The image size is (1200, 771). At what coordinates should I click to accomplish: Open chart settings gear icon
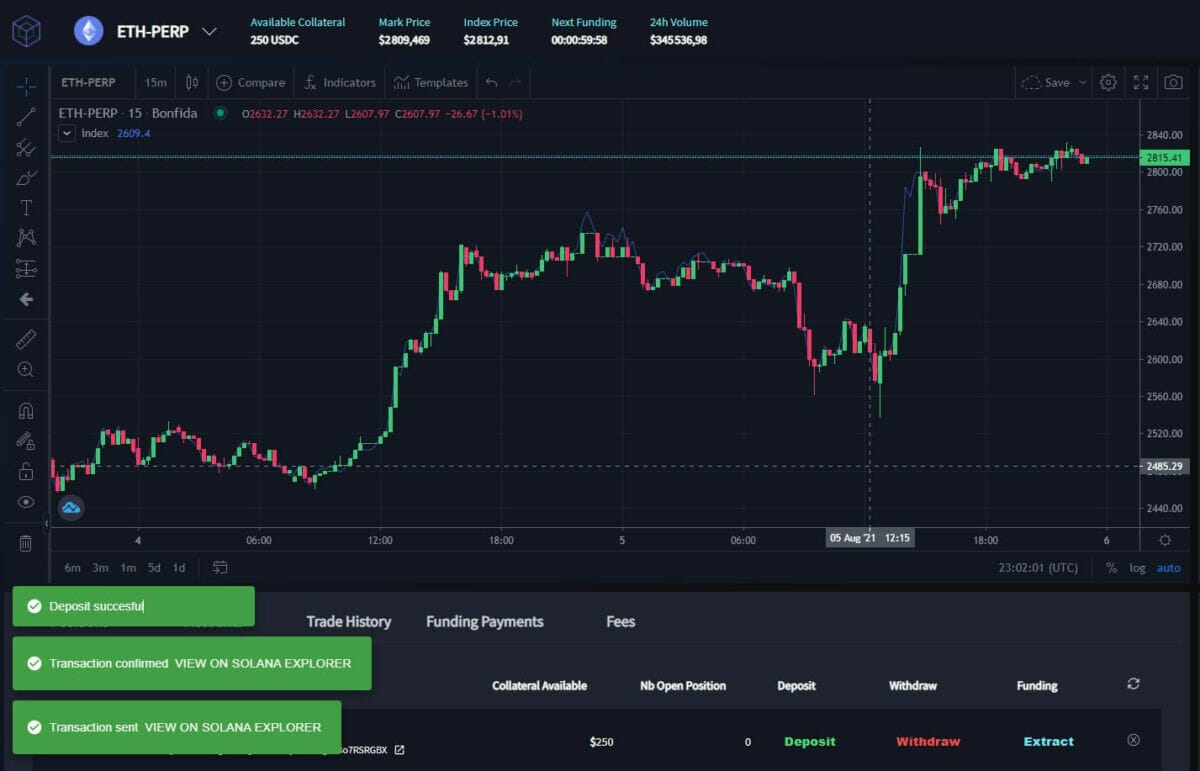pos(1108,83)
